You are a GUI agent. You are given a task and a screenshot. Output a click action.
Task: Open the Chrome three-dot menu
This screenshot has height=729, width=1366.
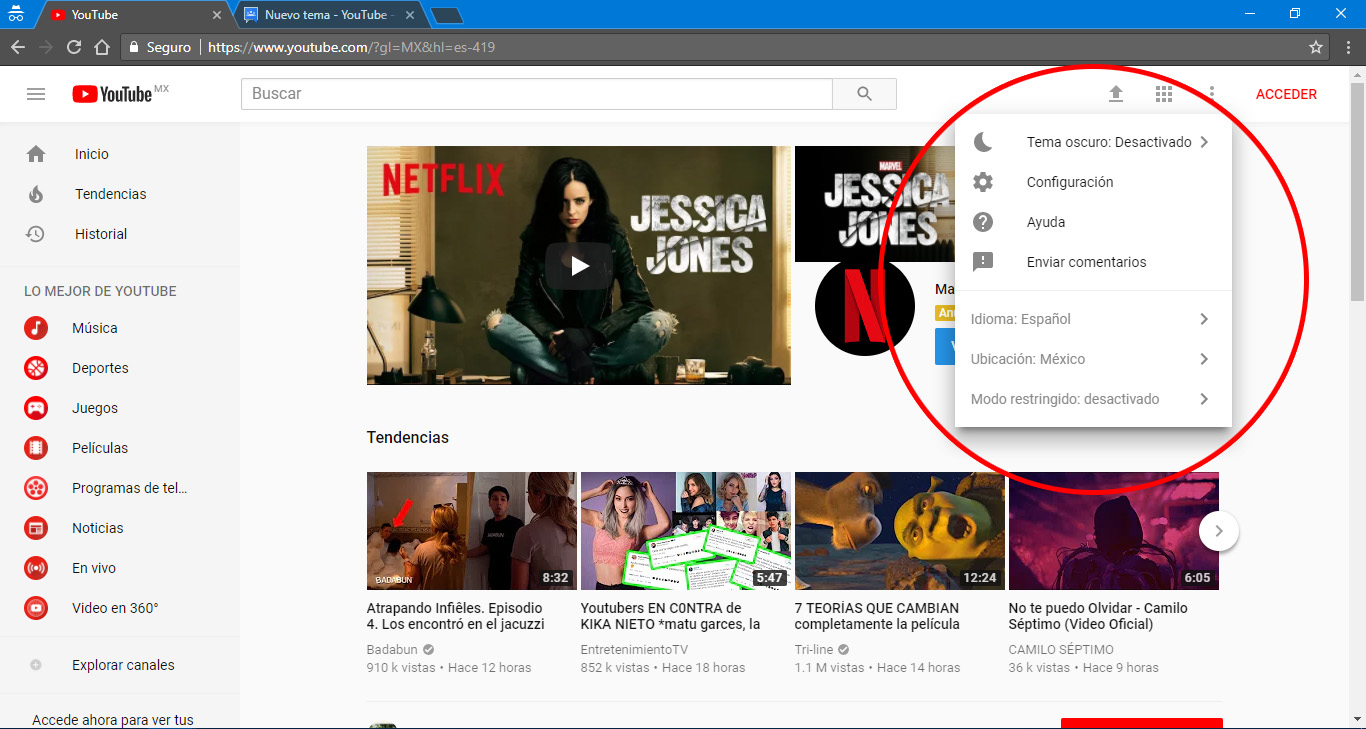1348,47
